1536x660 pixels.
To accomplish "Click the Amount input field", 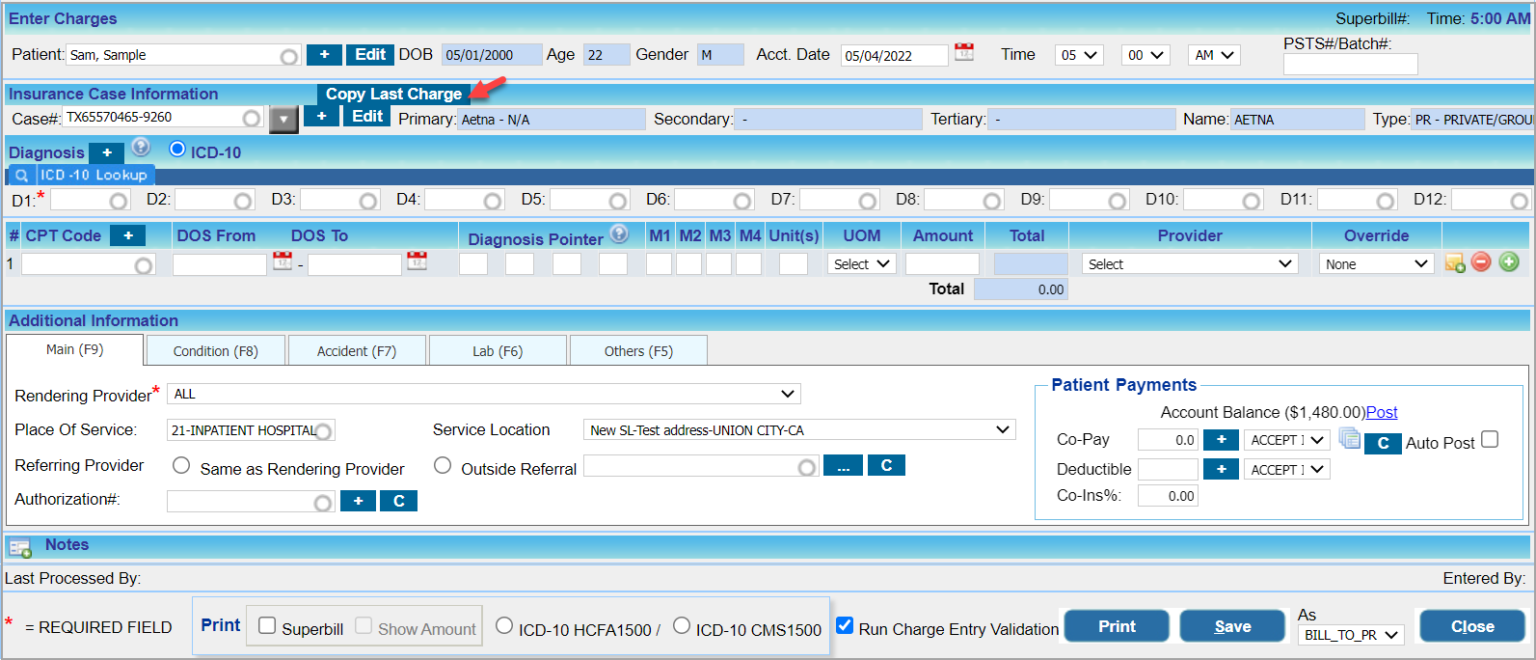I will pos(942,264).
